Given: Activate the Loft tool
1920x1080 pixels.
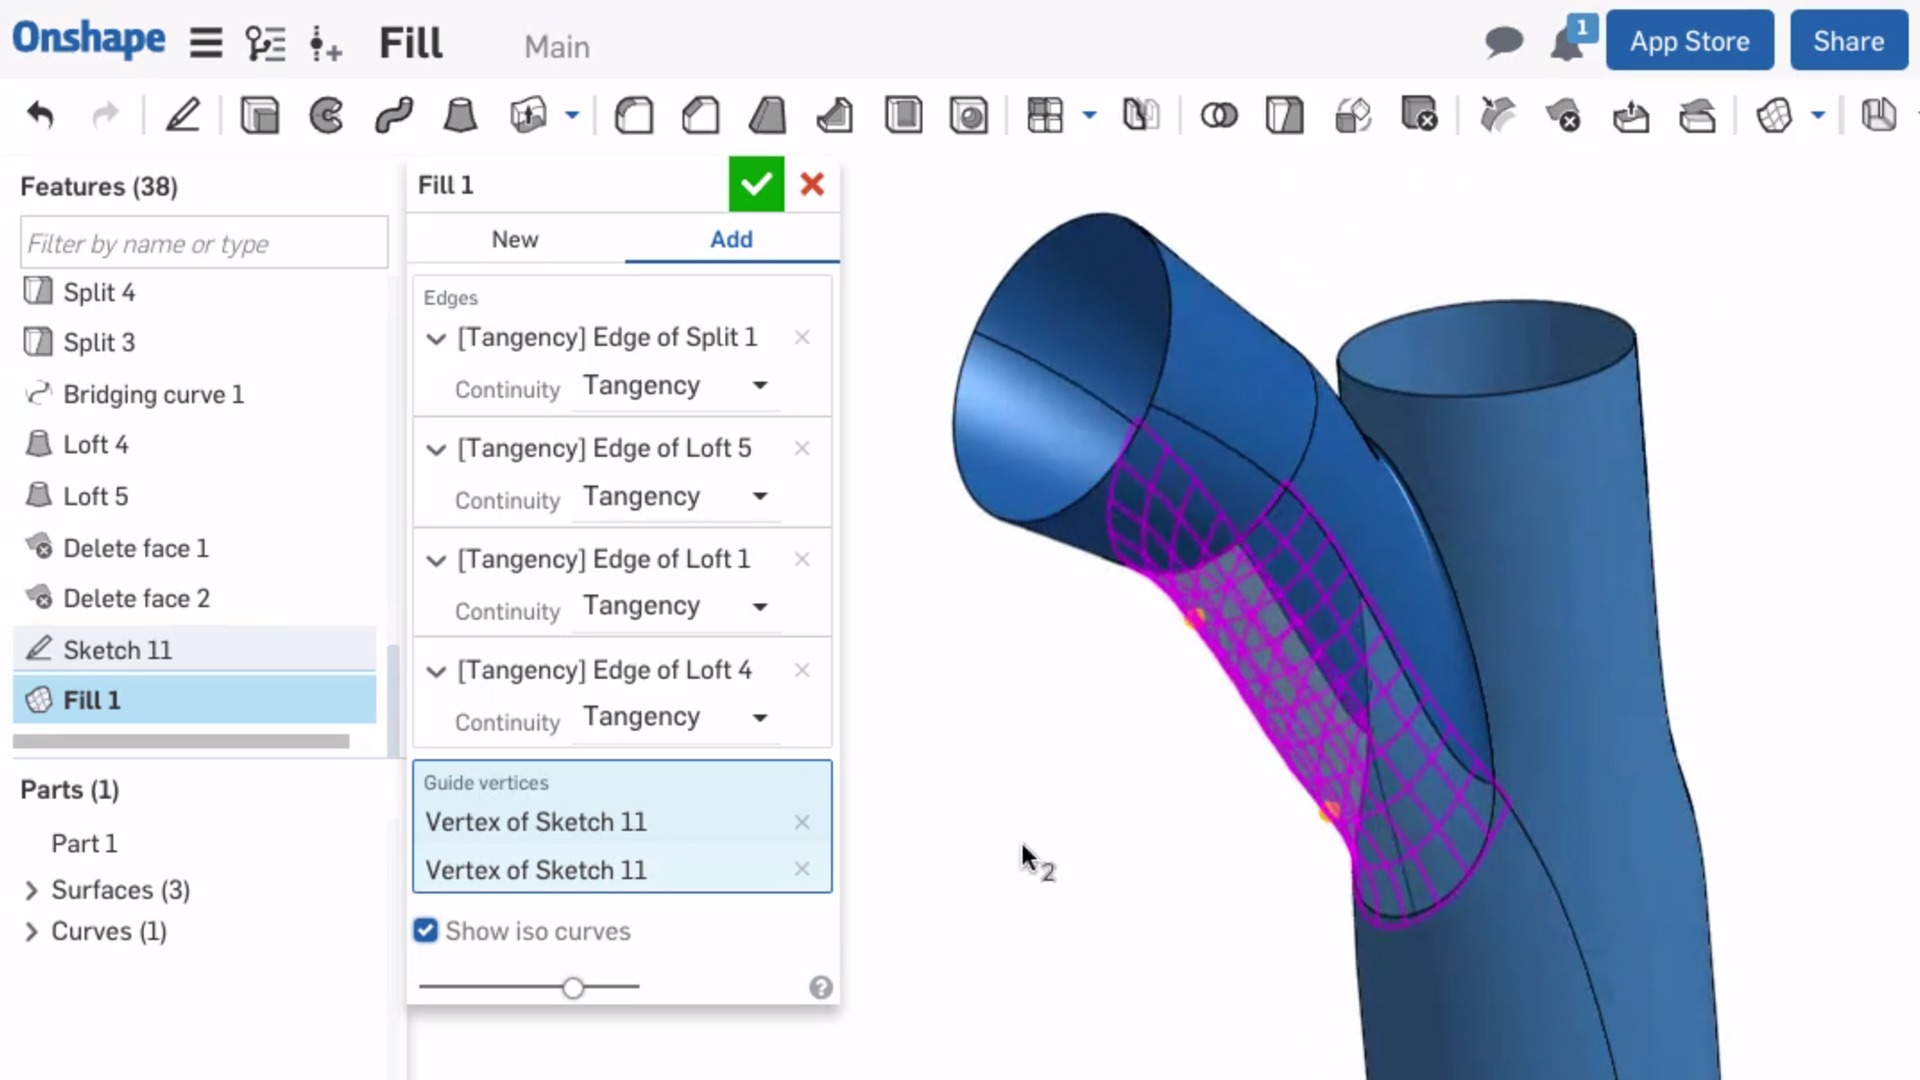Looking at the screenshot, I should (x=459, y=115).
